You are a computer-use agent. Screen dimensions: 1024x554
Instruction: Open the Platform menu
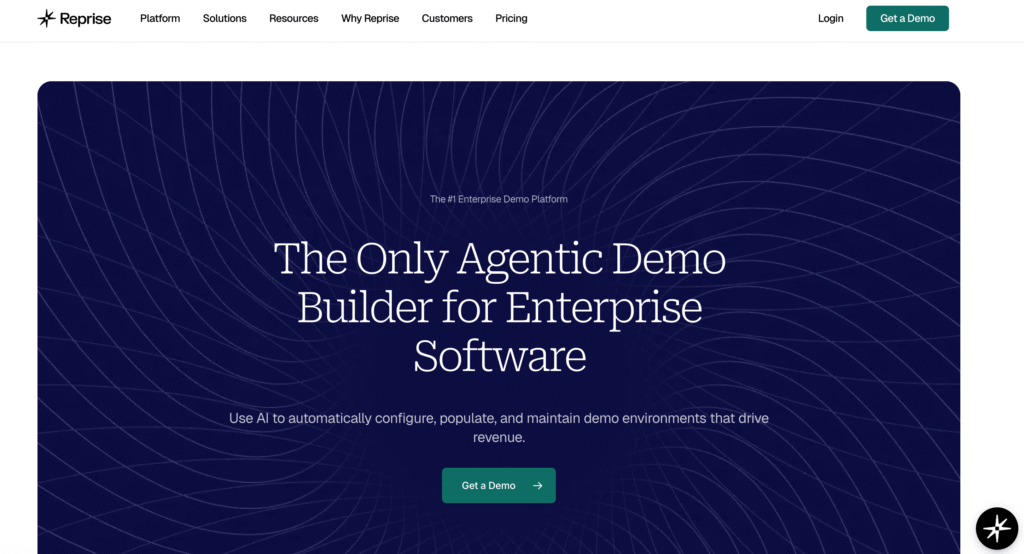160,19
